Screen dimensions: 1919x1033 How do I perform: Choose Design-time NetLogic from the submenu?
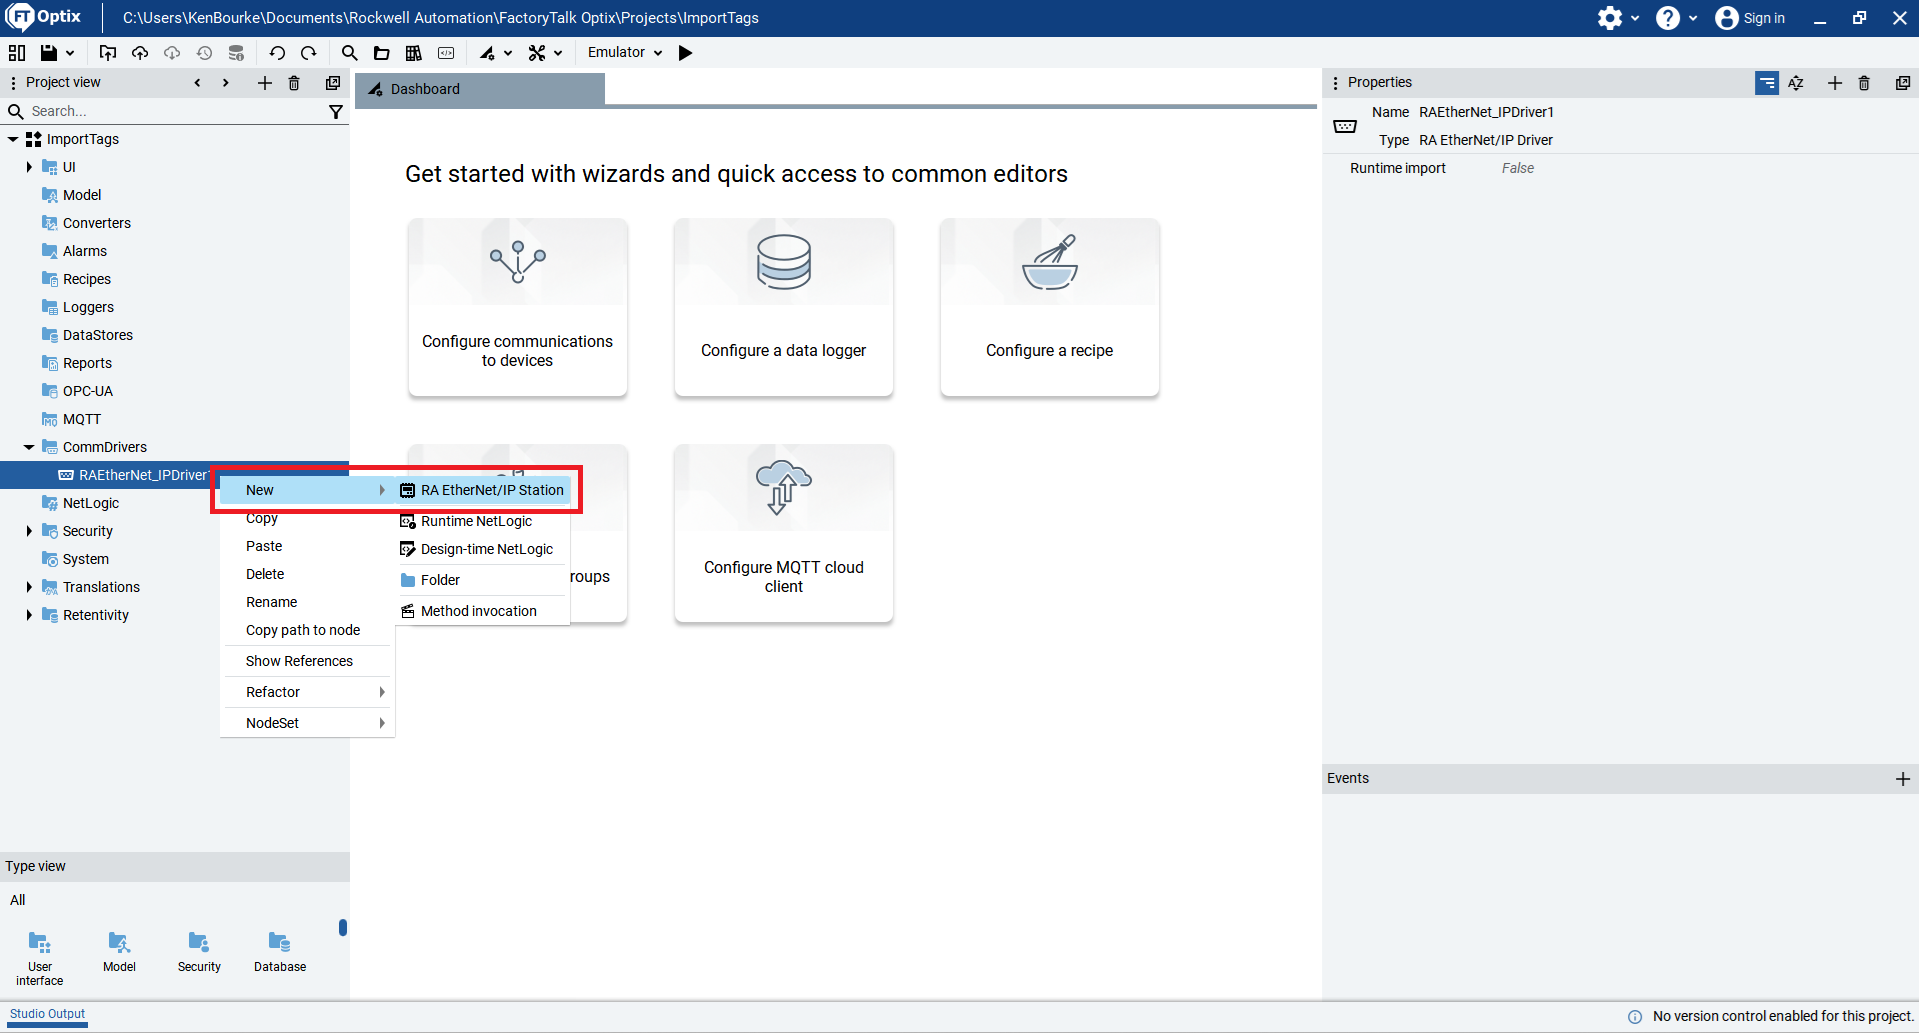pos(483,549)
